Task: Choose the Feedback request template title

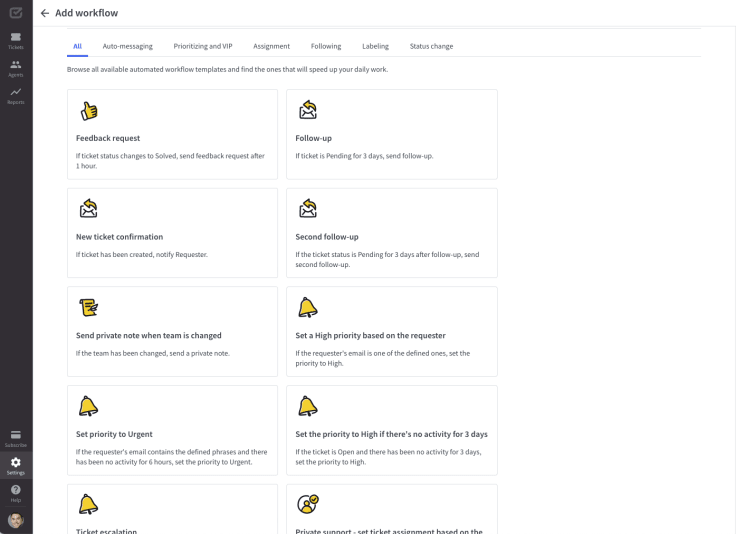Action: (x=108, y=138)
